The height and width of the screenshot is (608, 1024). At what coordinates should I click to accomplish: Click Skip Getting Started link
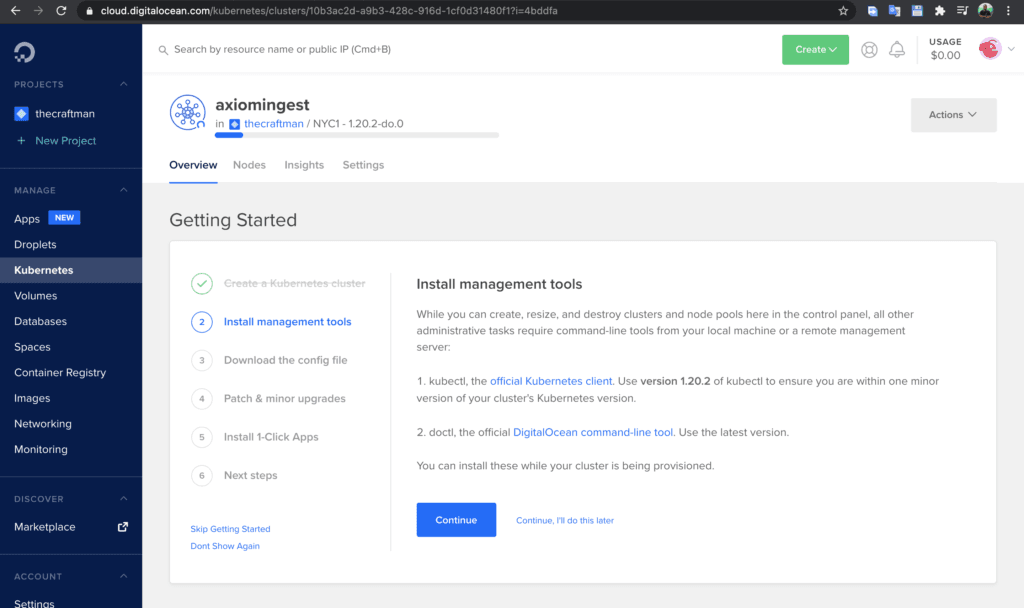[231, 529]
